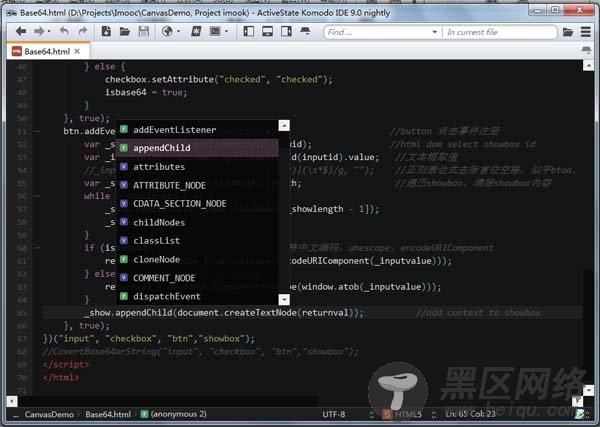Viewport: 600px width, 427px height.
Task: Toggle the left side pane
Action: click(249, 31)
